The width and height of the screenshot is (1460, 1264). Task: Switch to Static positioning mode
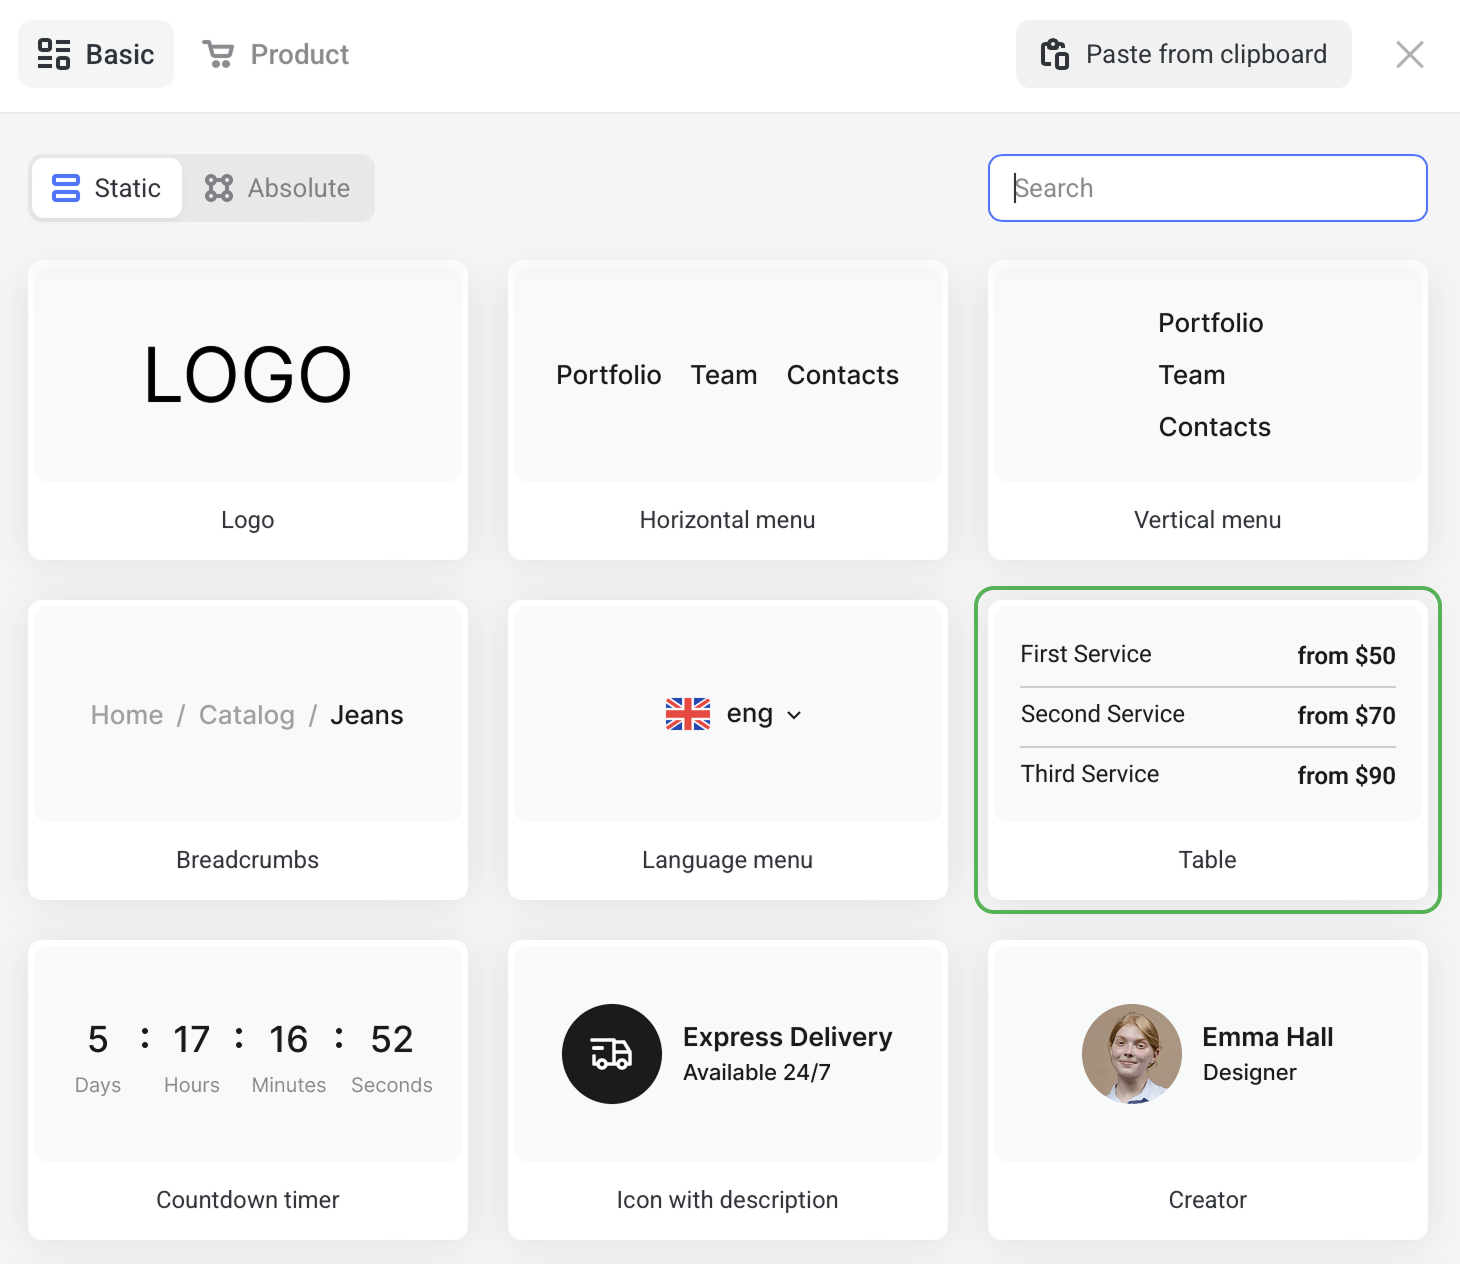point(107,188)
